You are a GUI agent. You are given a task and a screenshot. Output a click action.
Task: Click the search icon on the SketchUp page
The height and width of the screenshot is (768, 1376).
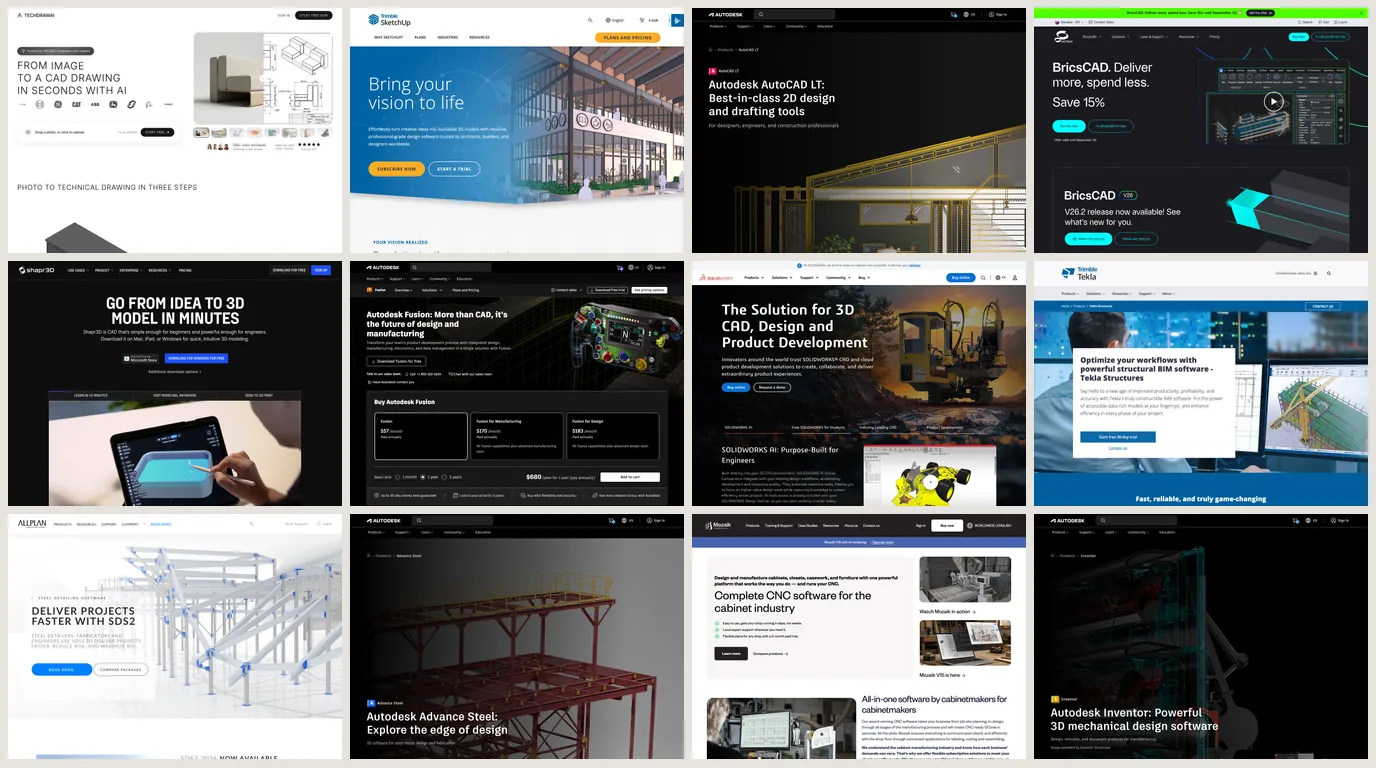click(x=590, y=20)
